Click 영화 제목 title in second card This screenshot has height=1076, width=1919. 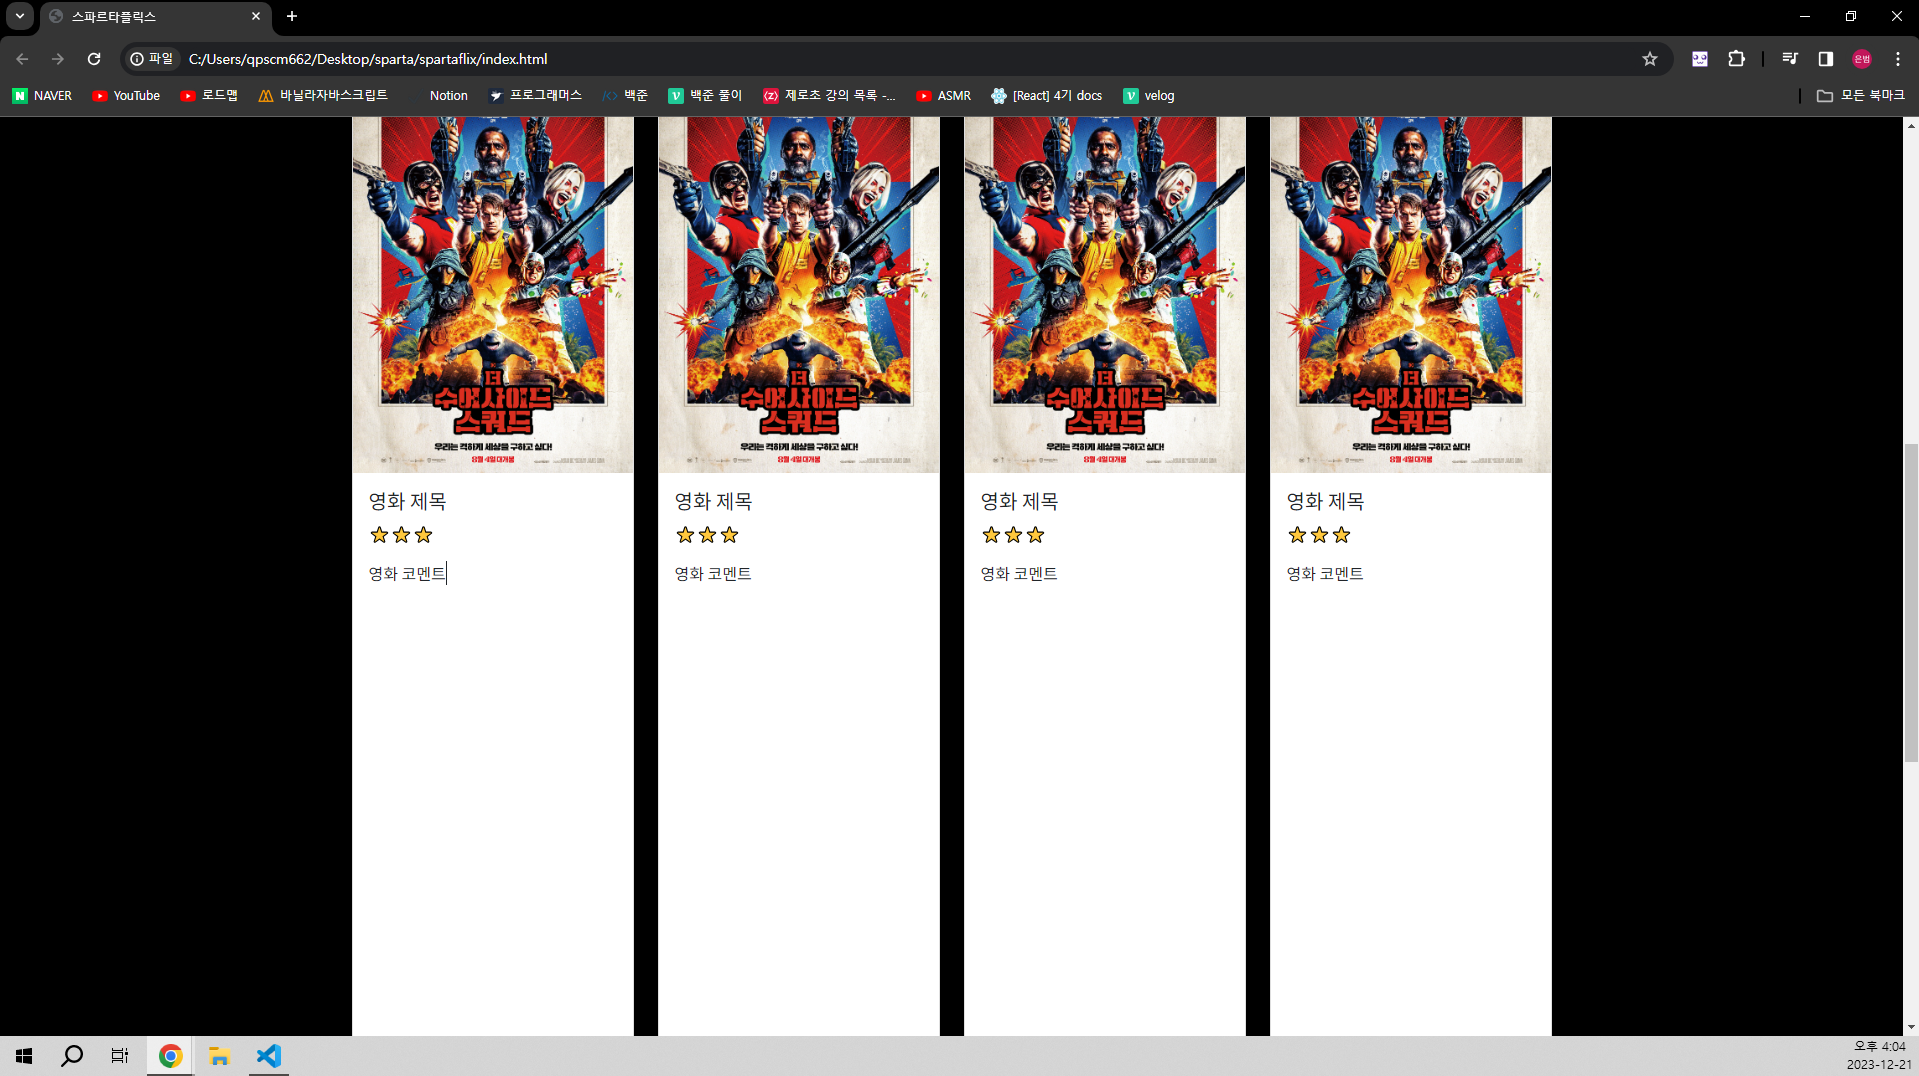[x=713, y=502]
